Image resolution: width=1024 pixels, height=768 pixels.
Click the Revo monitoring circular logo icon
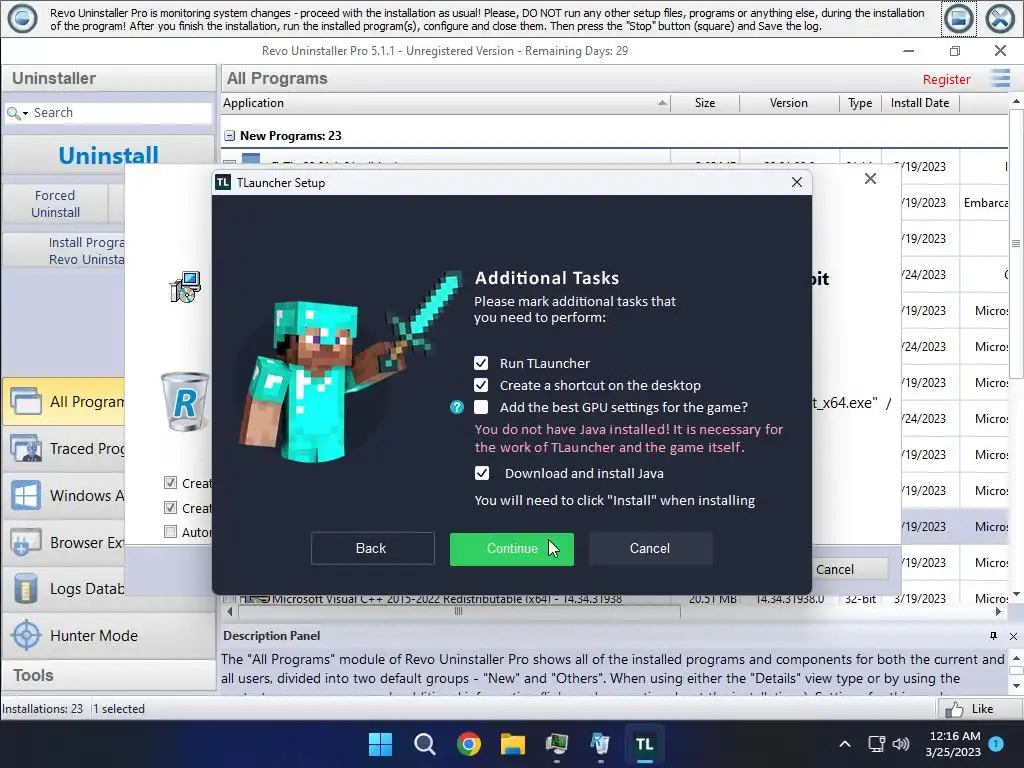point(22,18)
